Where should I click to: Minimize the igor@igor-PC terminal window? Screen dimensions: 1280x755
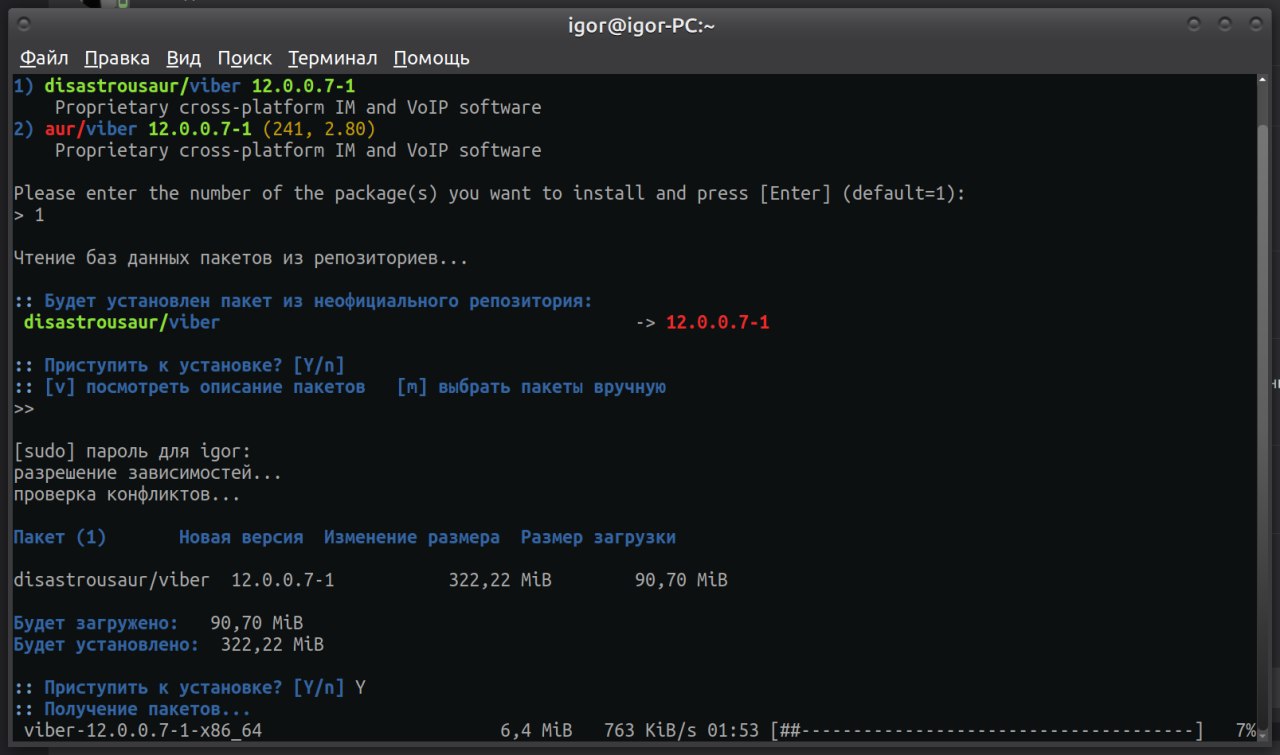click(x=1193, y=24)
